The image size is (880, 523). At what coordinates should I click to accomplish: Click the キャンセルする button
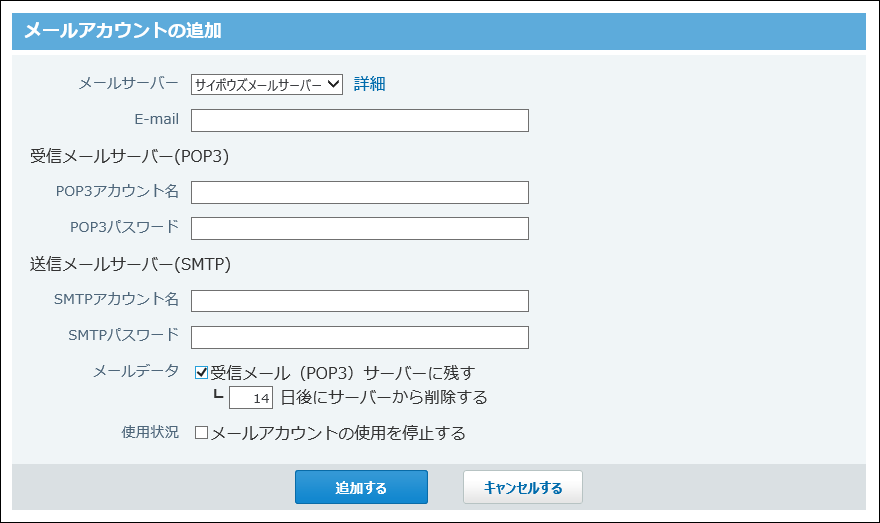[x=522, y=487]
